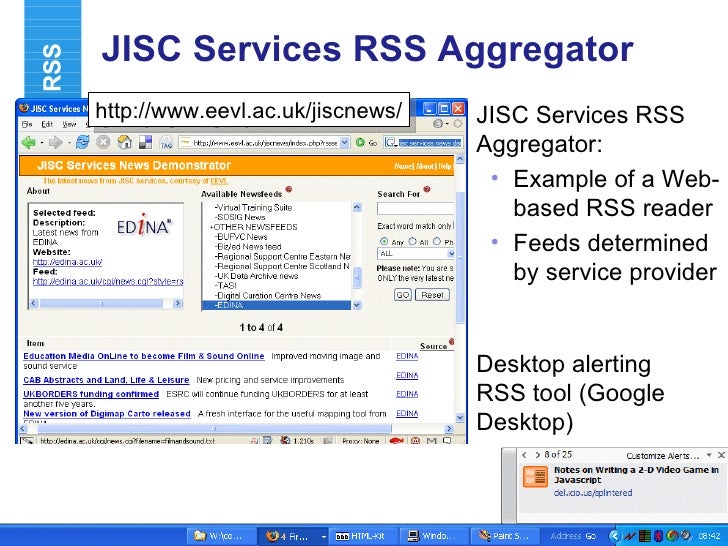Show next alert with right chevron
The height and width of the screenshot is (546, 728).
point(537,455)
